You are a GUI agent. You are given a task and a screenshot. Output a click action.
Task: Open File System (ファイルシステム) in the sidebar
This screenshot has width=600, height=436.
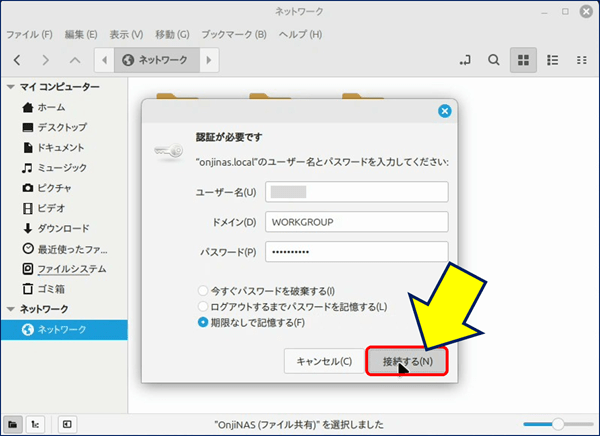[64, 269]
